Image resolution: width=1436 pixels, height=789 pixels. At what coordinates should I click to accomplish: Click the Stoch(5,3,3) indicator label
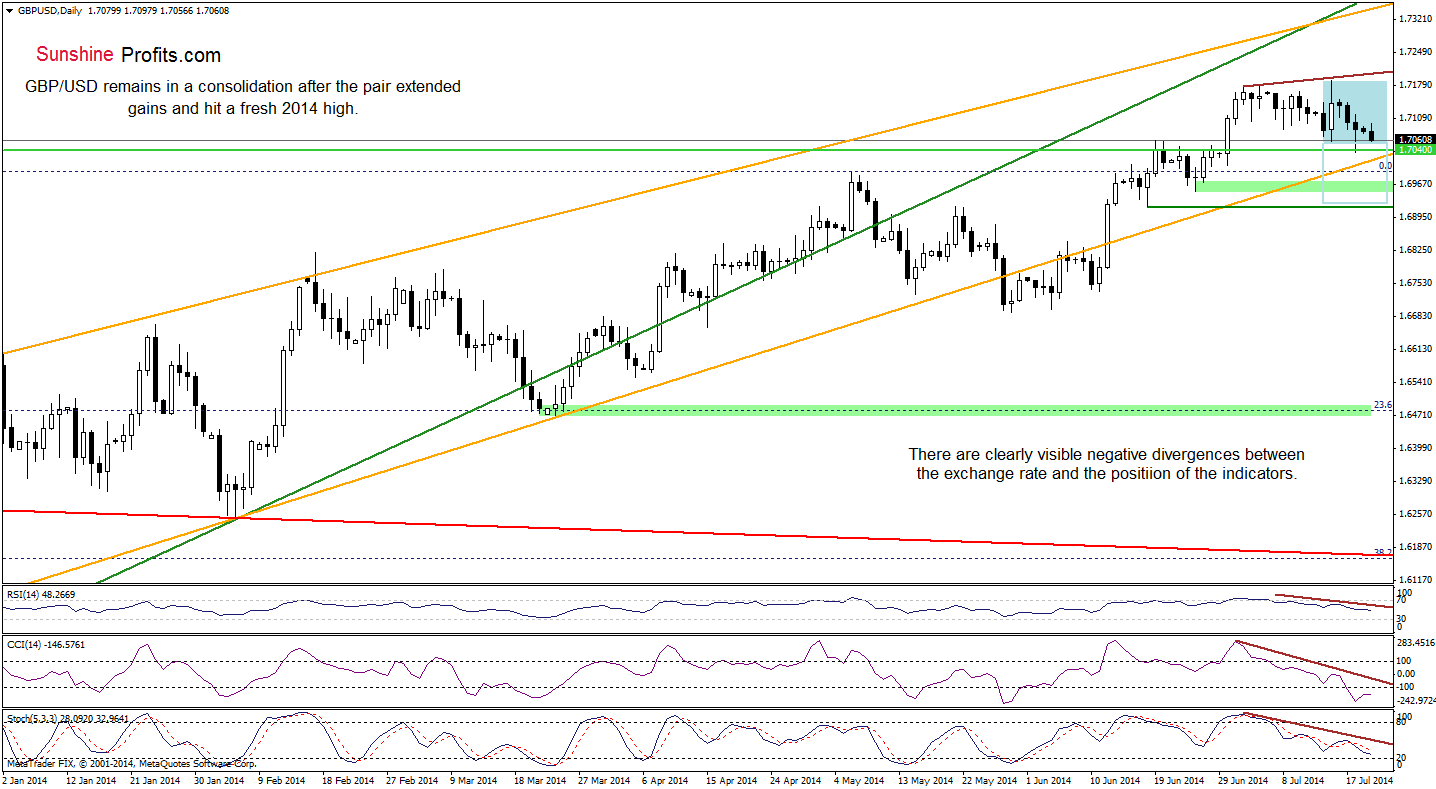tap(68, 718)
